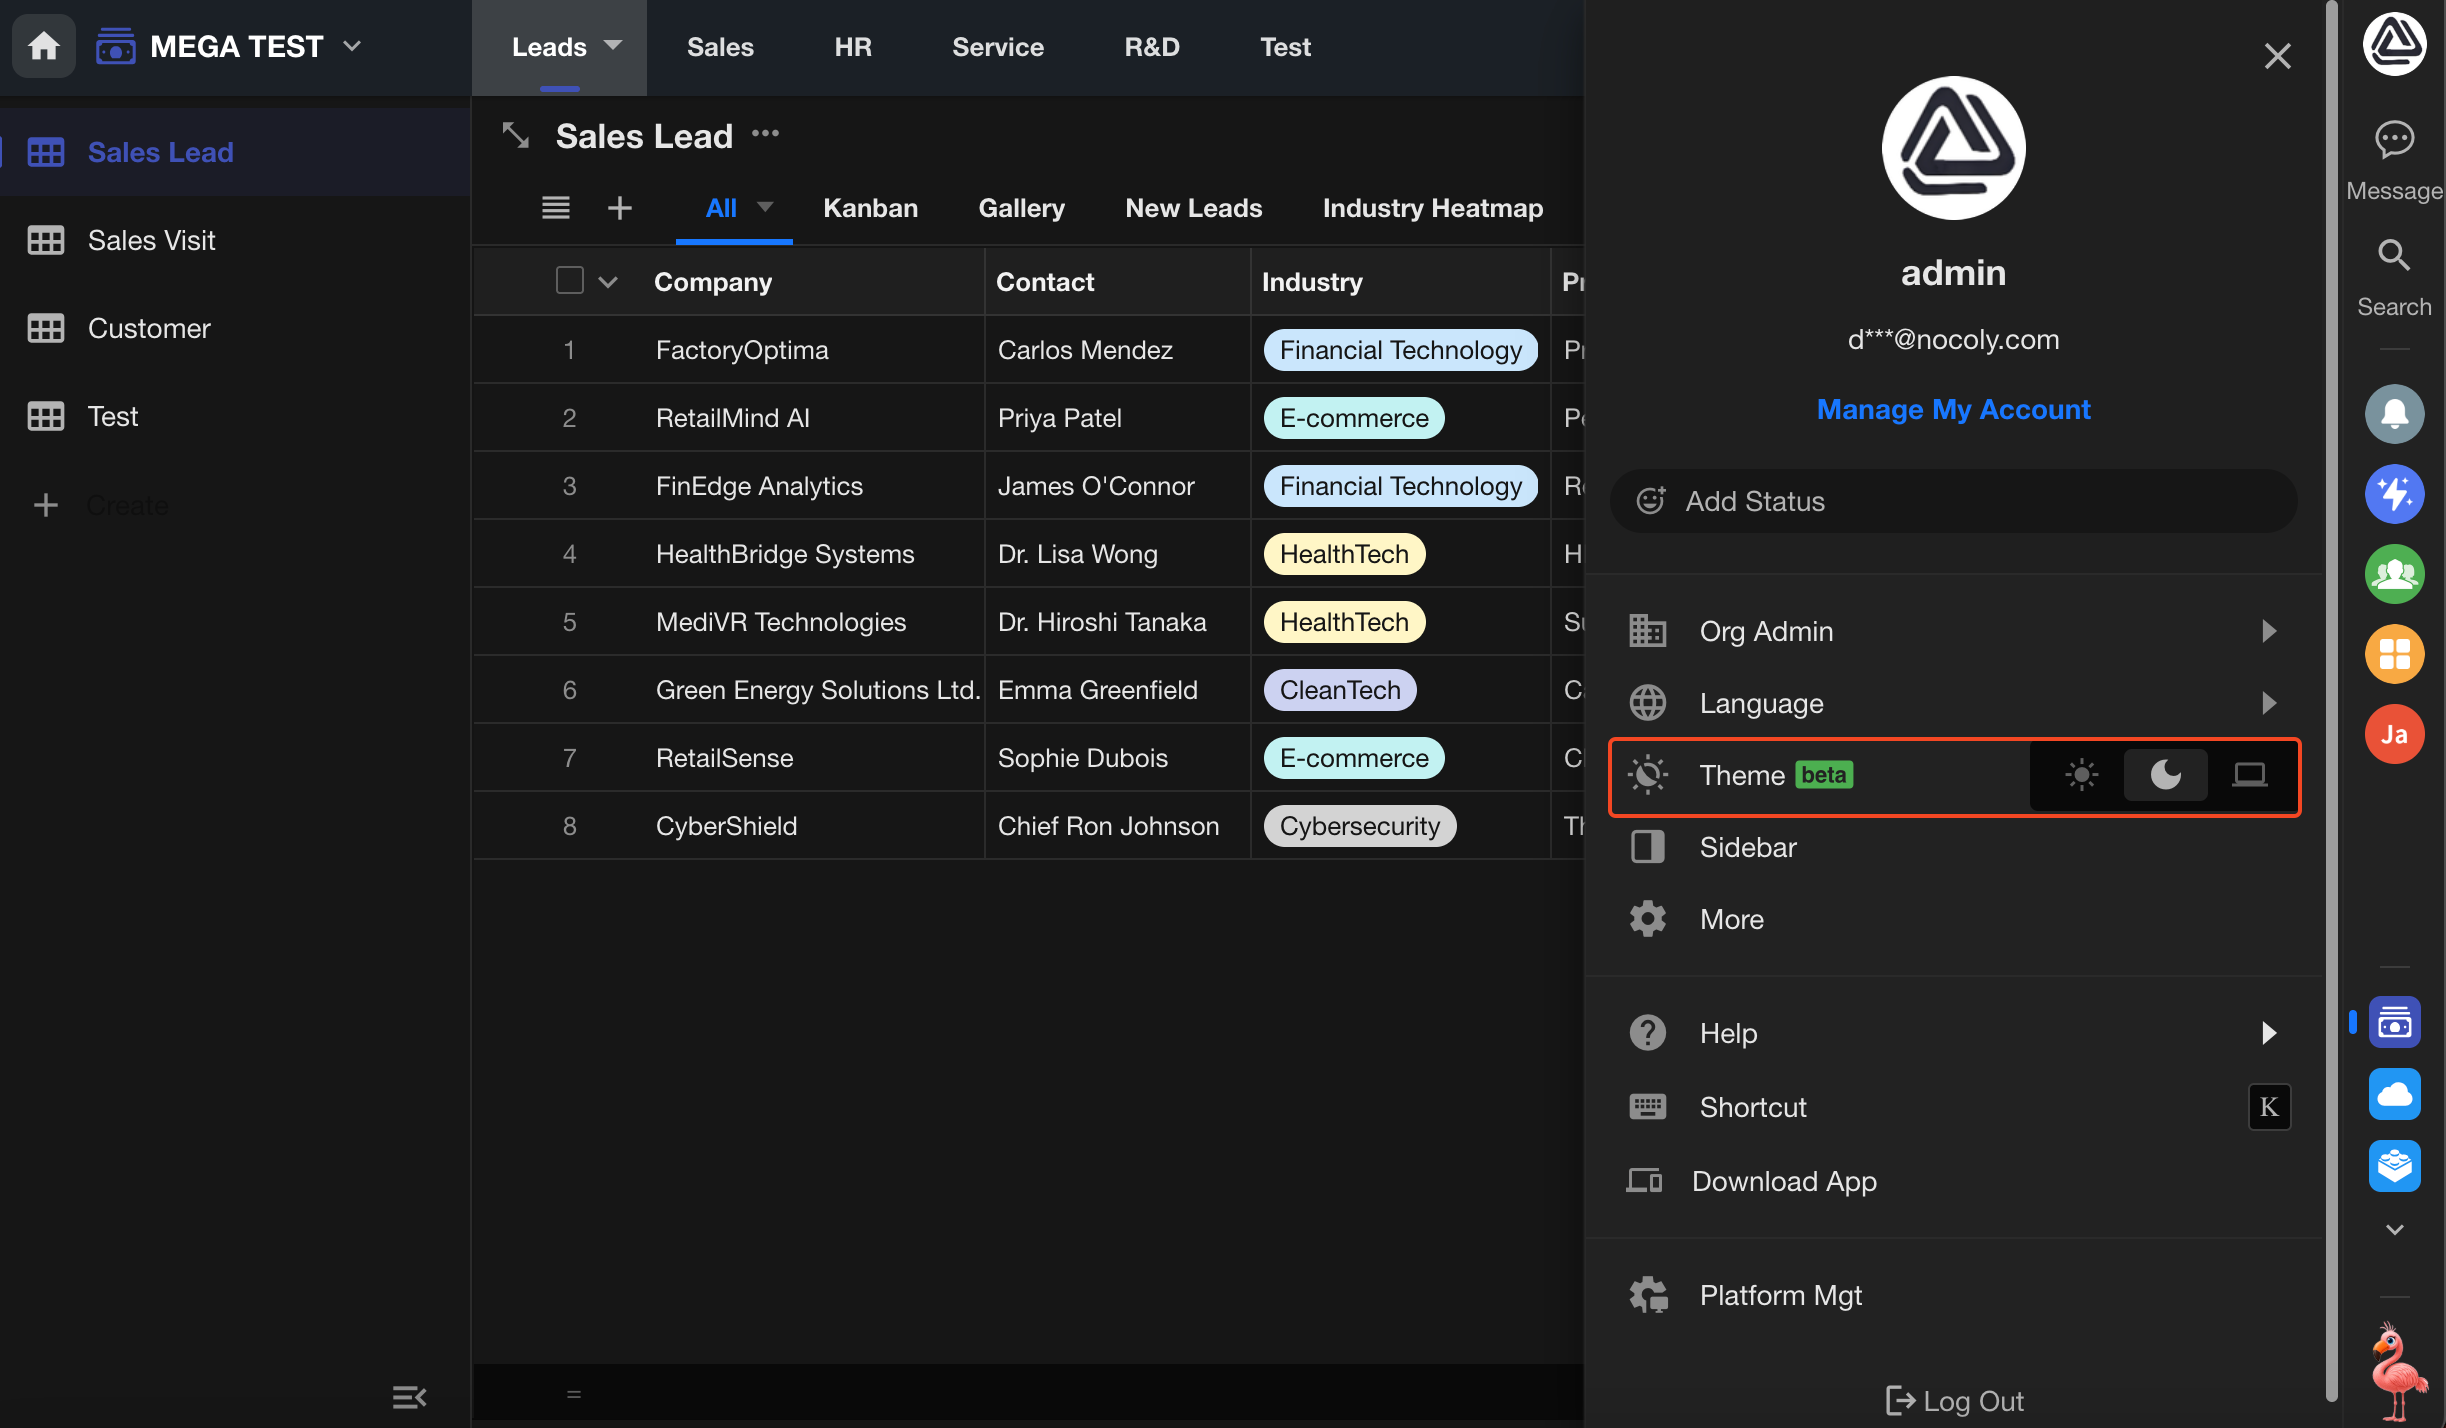Open the orange app grid icon
The width and height of the screenshot is (2446, 1428).
coord(2394,654)
